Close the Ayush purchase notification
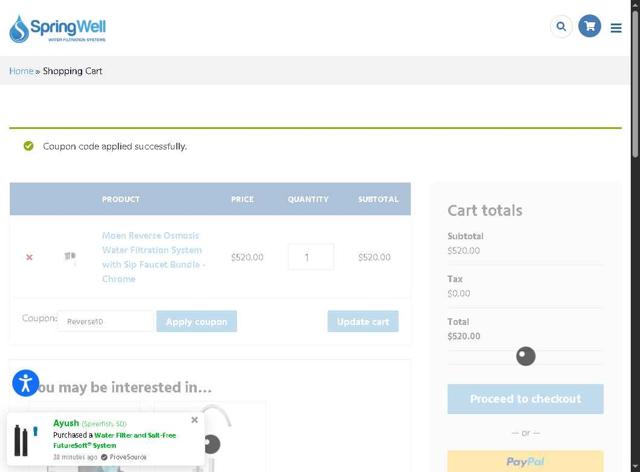 click(195, 420)
